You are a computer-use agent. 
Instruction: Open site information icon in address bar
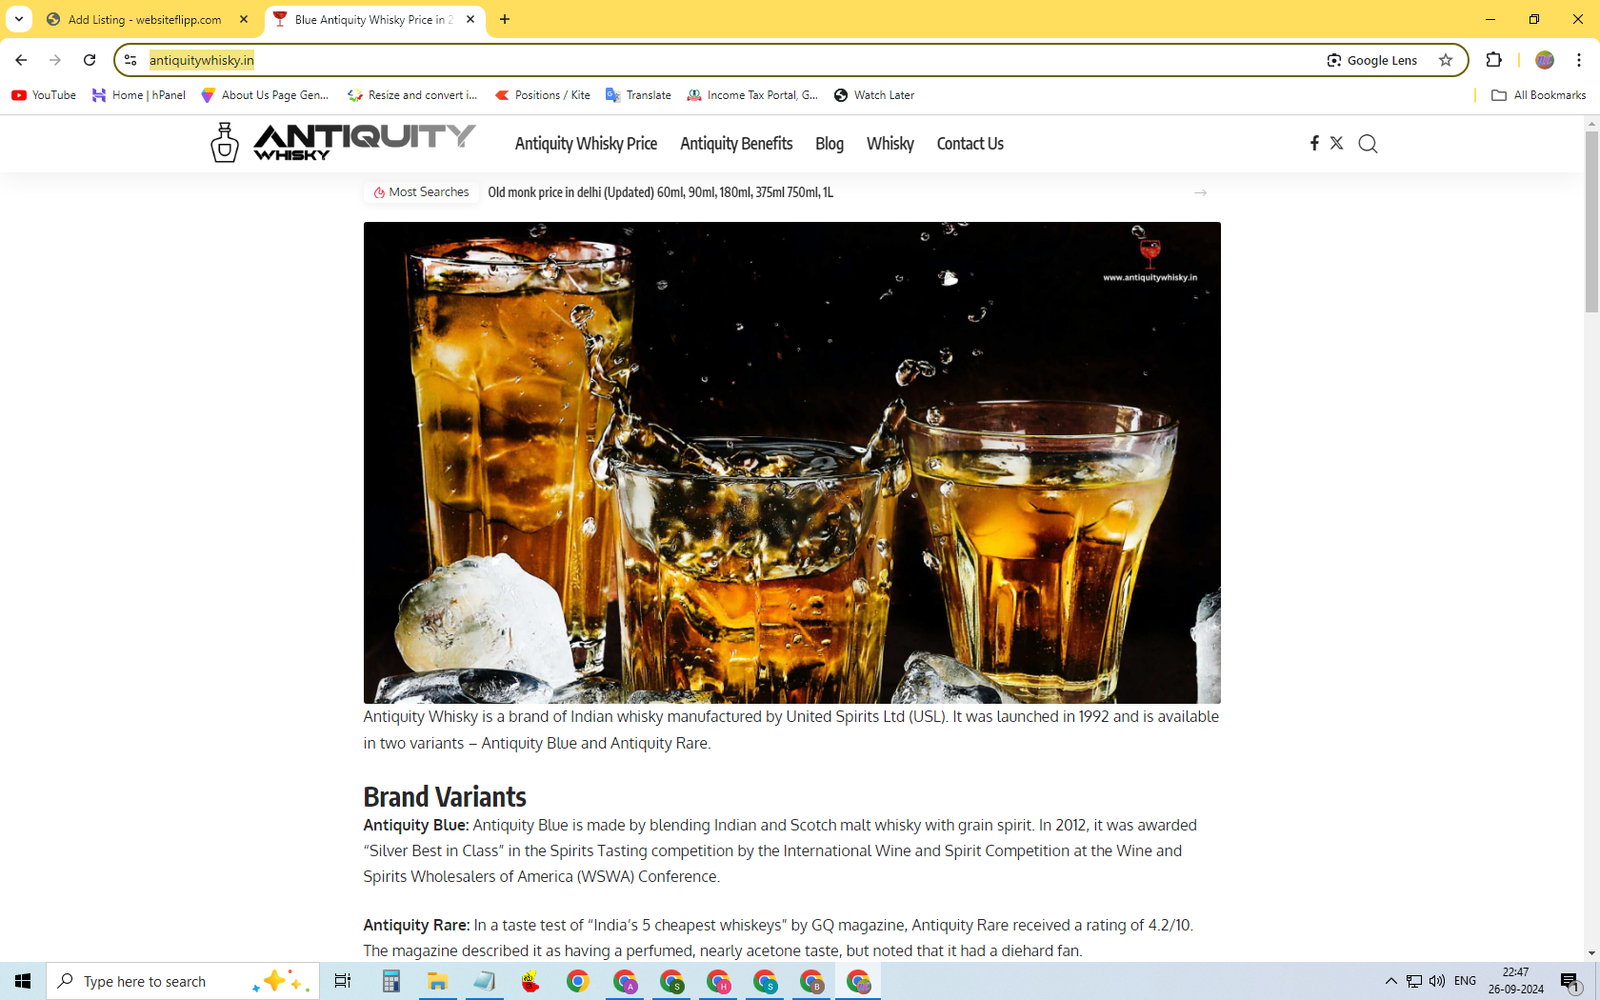coord(130,60)
